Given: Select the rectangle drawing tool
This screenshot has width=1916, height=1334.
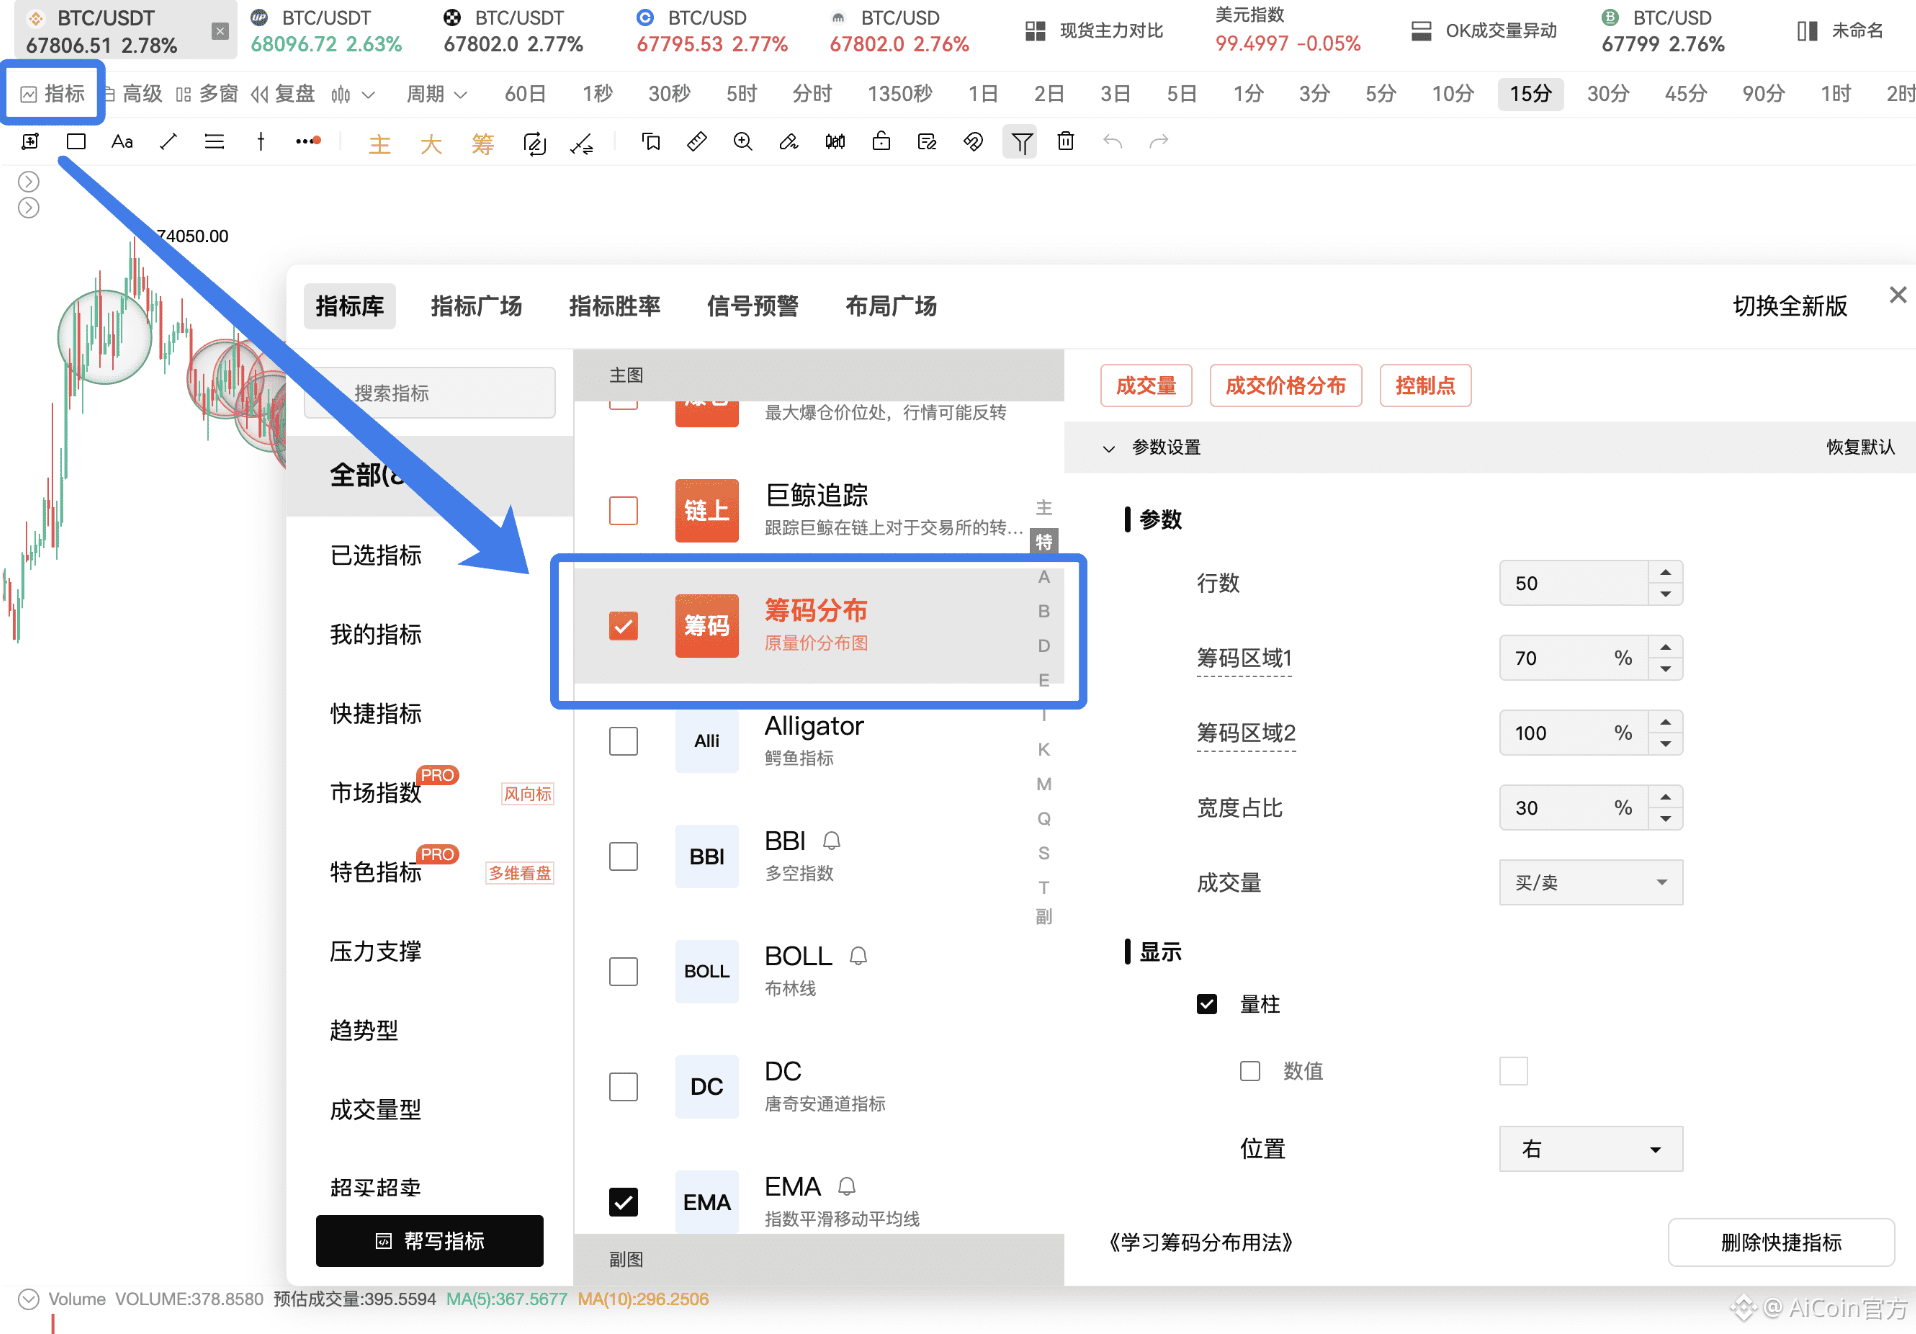Looking at the screenshot, I should pos(76,142).
